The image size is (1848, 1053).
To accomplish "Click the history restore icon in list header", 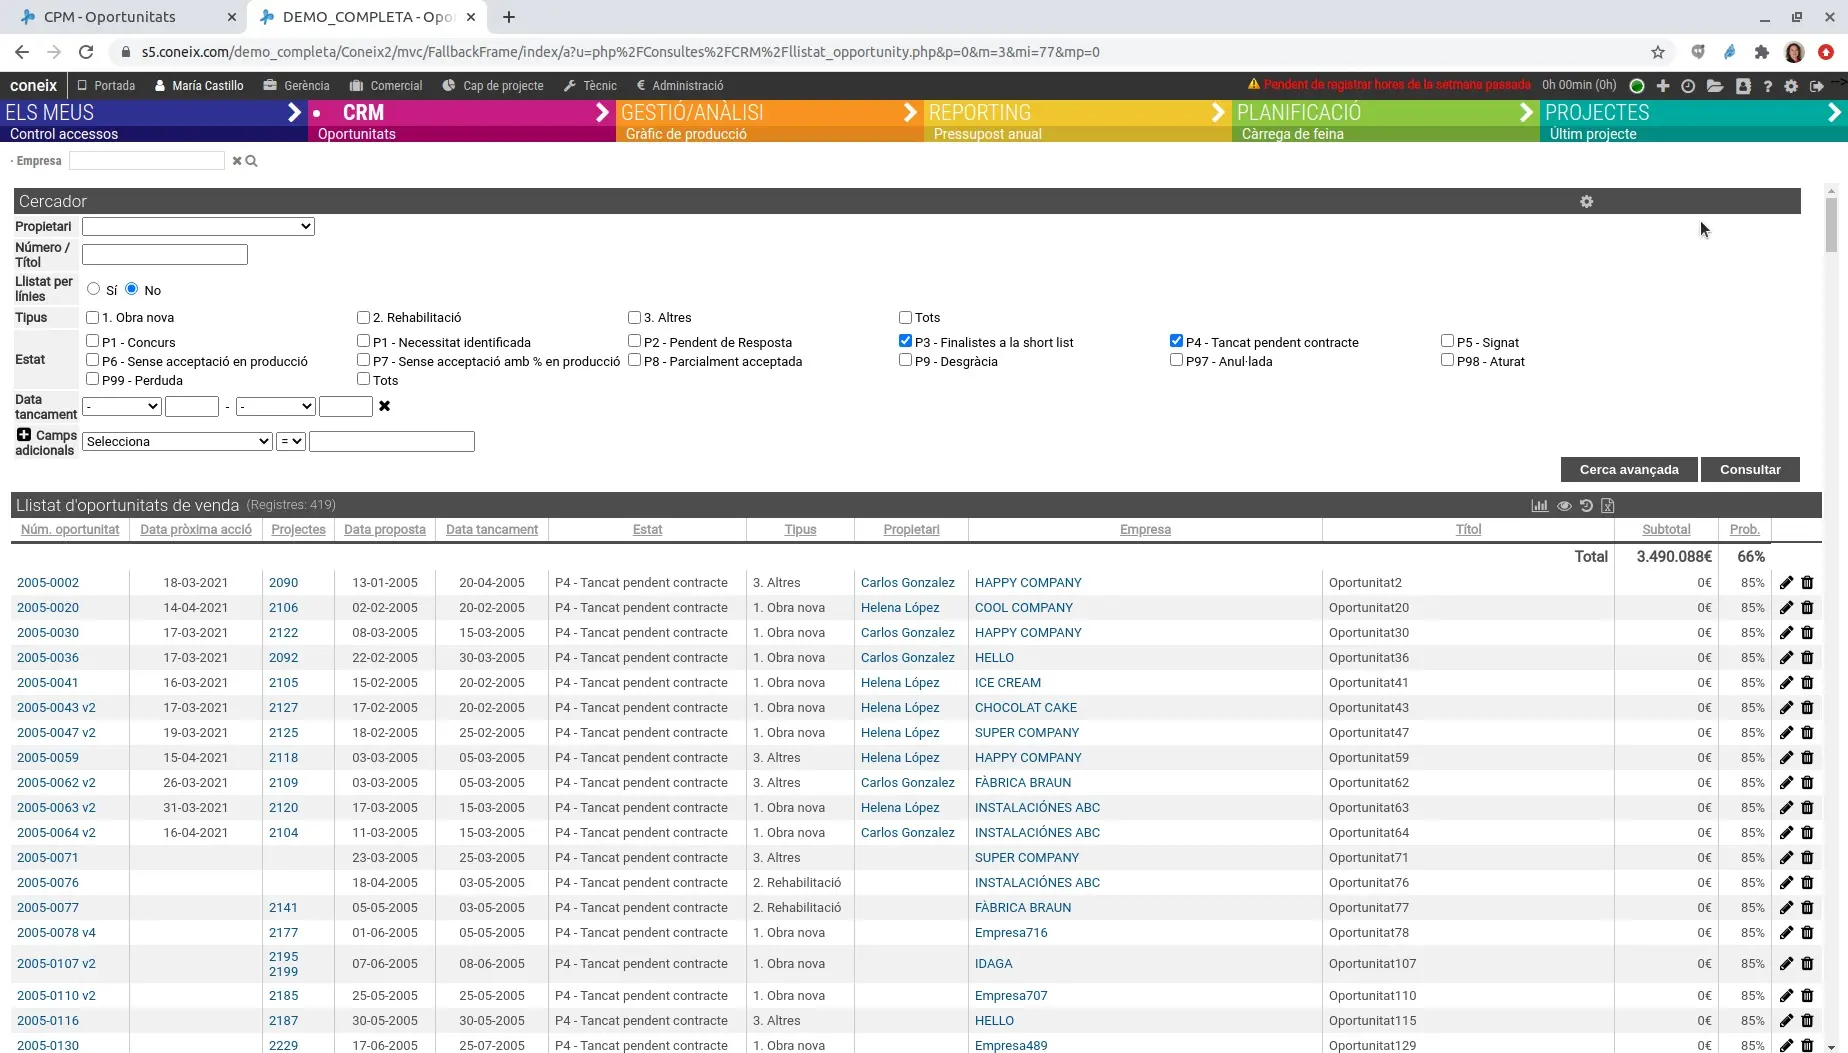I will coord(1586,506).
